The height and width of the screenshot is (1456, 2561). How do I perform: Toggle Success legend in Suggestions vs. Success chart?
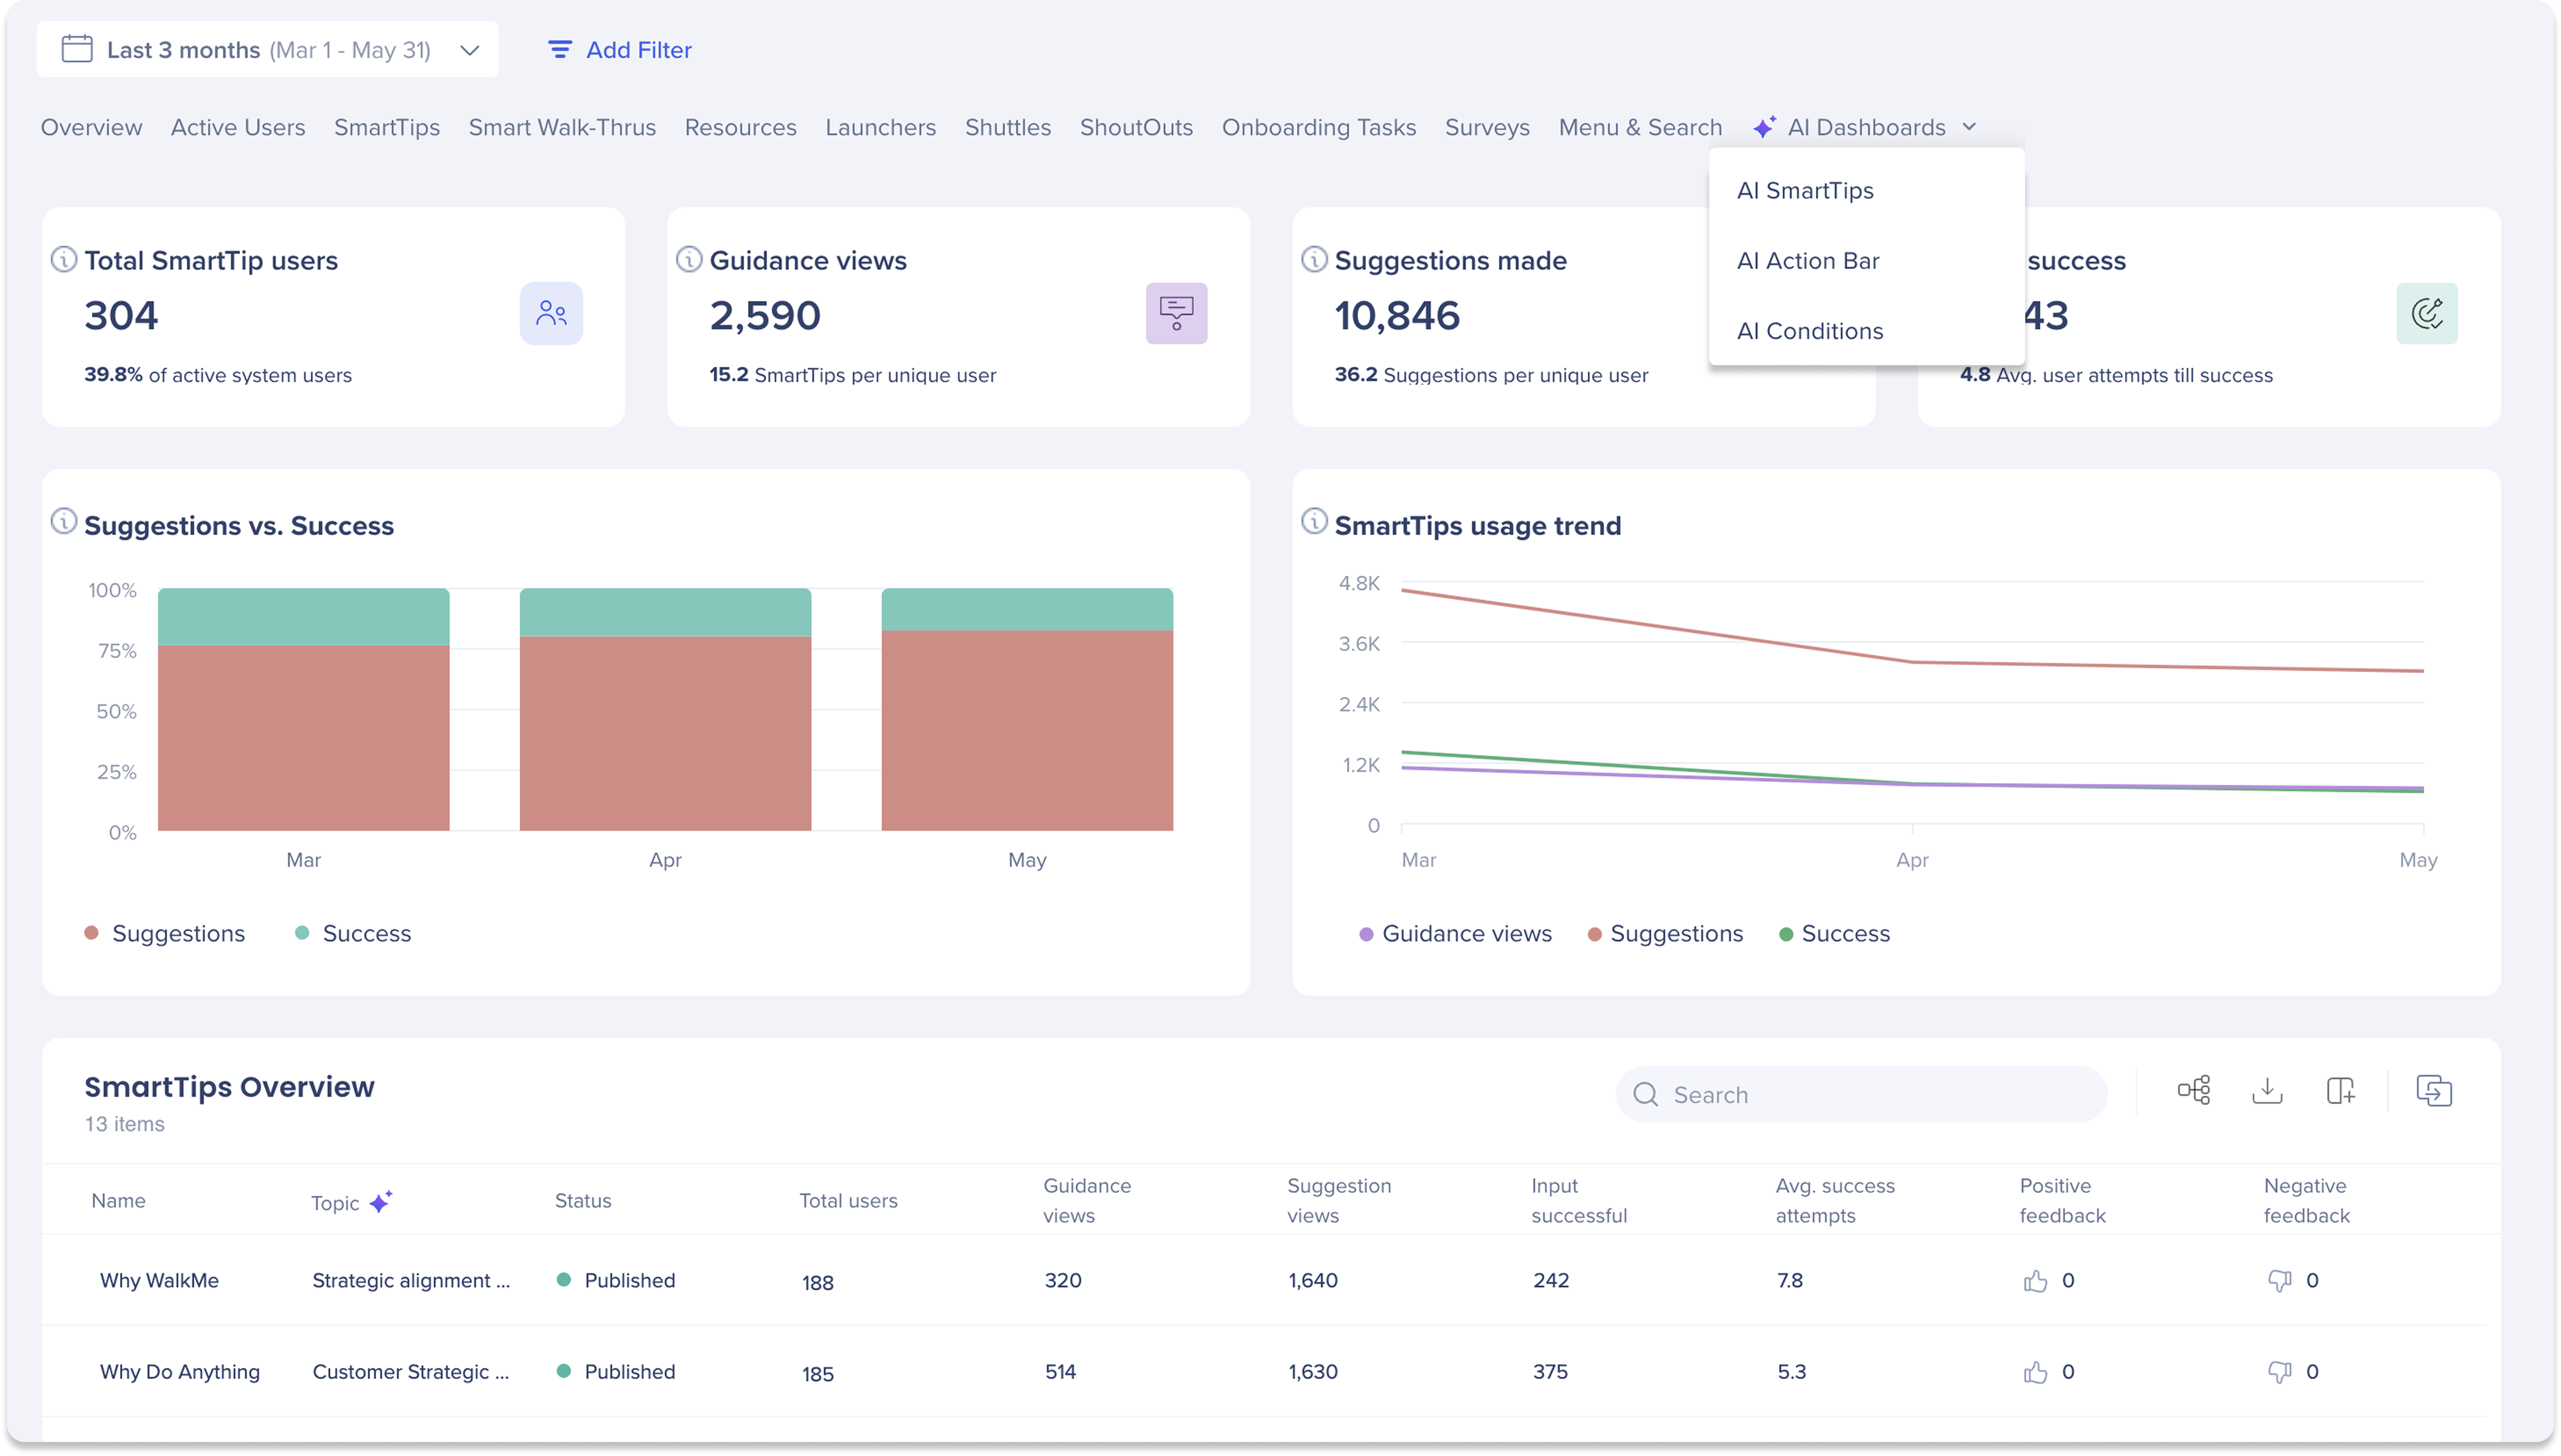[x=353, y=933]
